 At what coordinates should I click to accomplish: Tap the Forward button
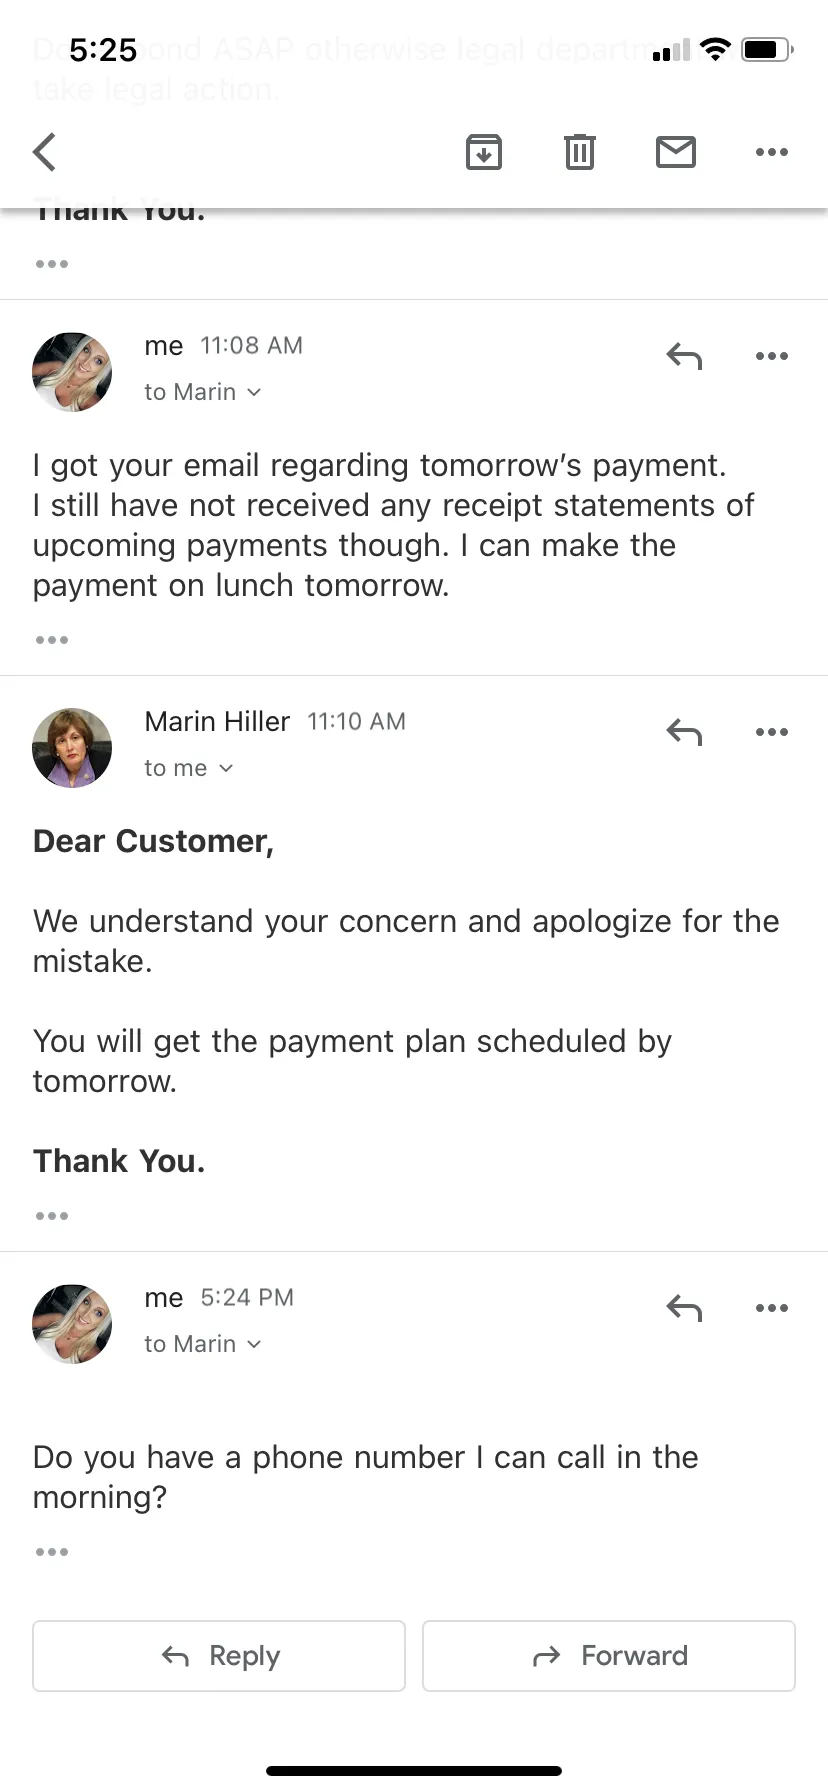[x=609, y=1656]
